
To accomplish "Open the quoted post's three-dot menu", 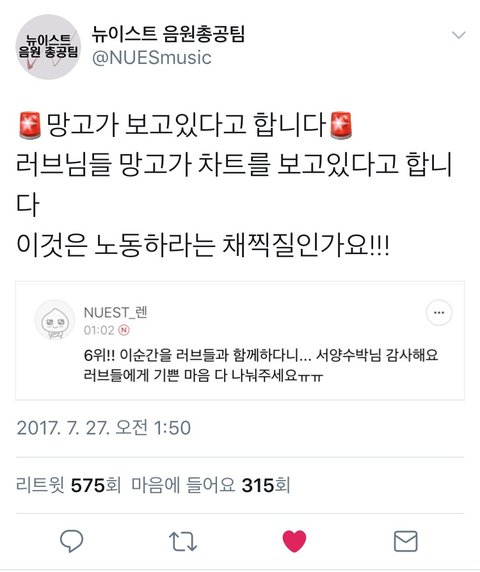I will [439, 313].
